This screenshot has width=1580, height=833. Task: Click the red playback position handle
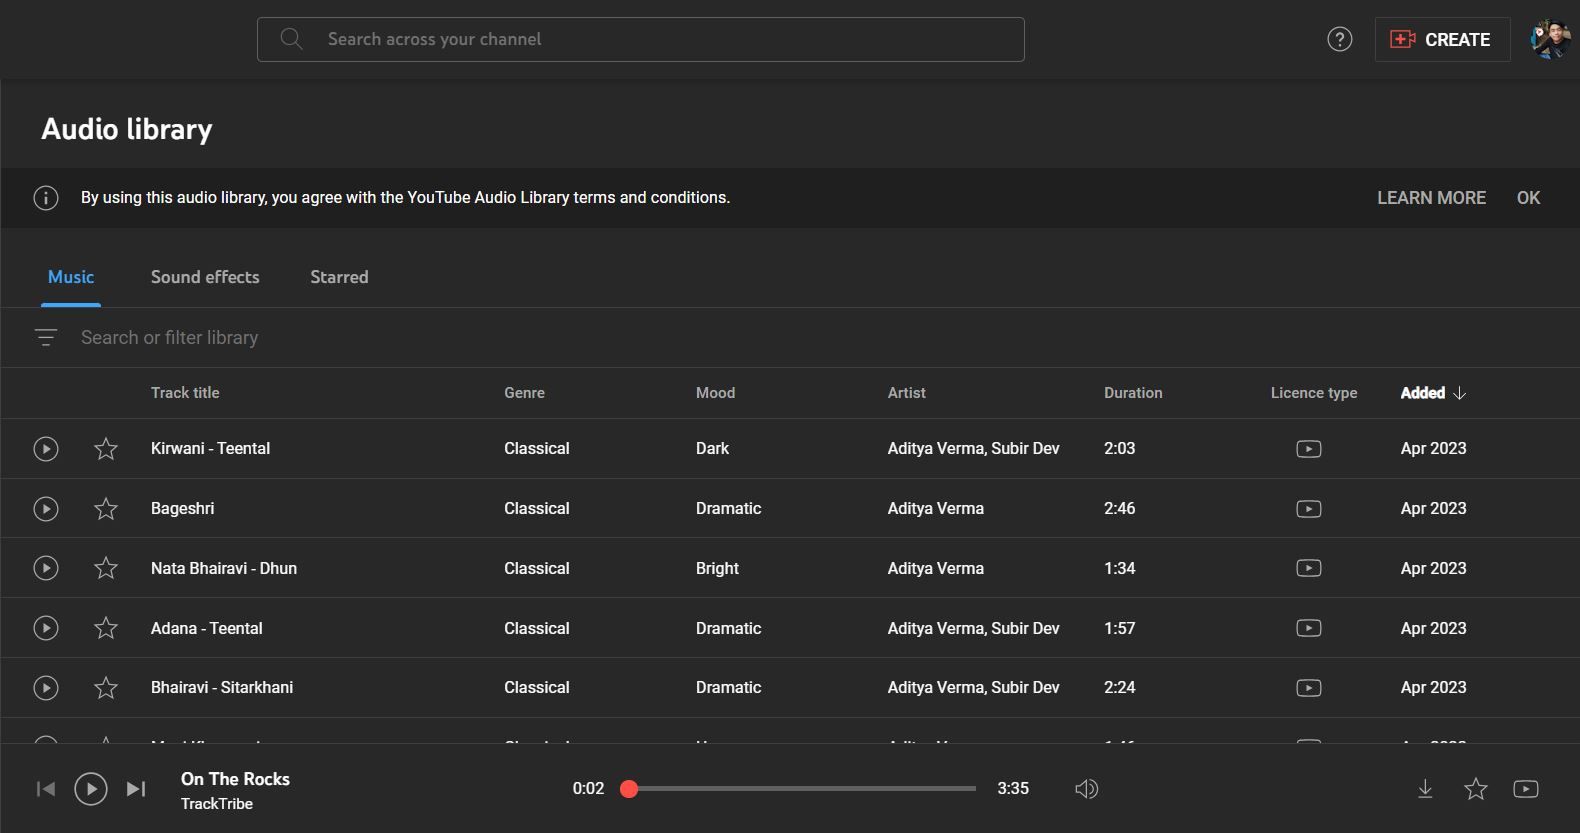click(x=629, y=789)
